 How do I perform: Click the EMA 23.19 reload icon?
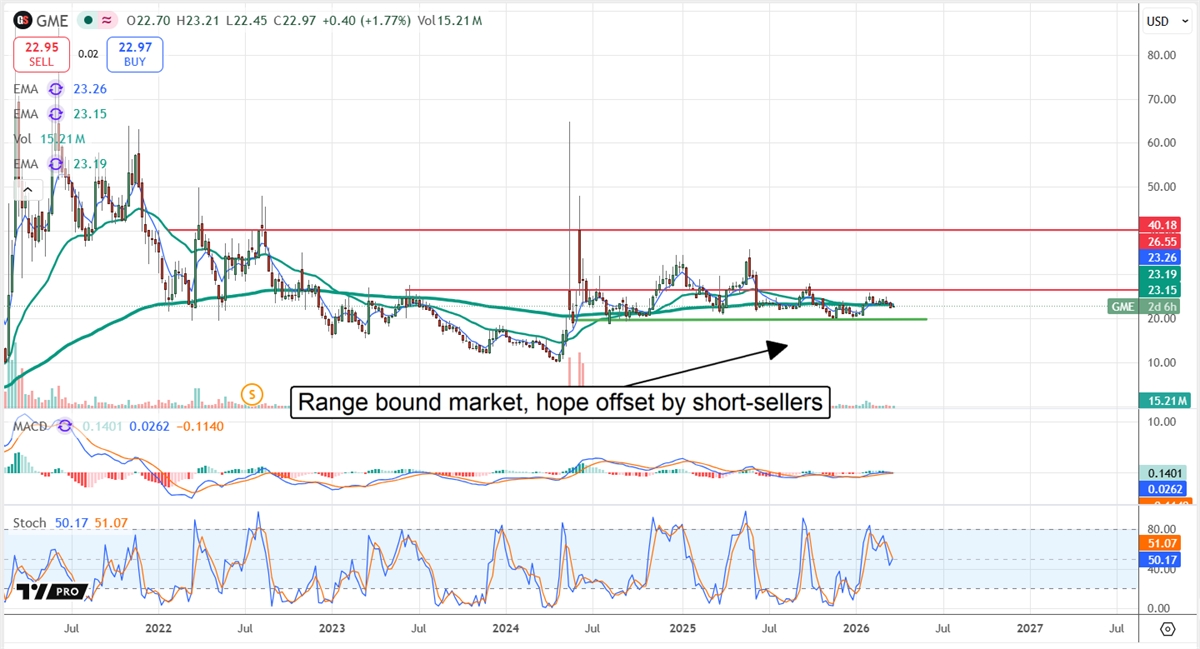pyautogui.click(x=56, y=163)
